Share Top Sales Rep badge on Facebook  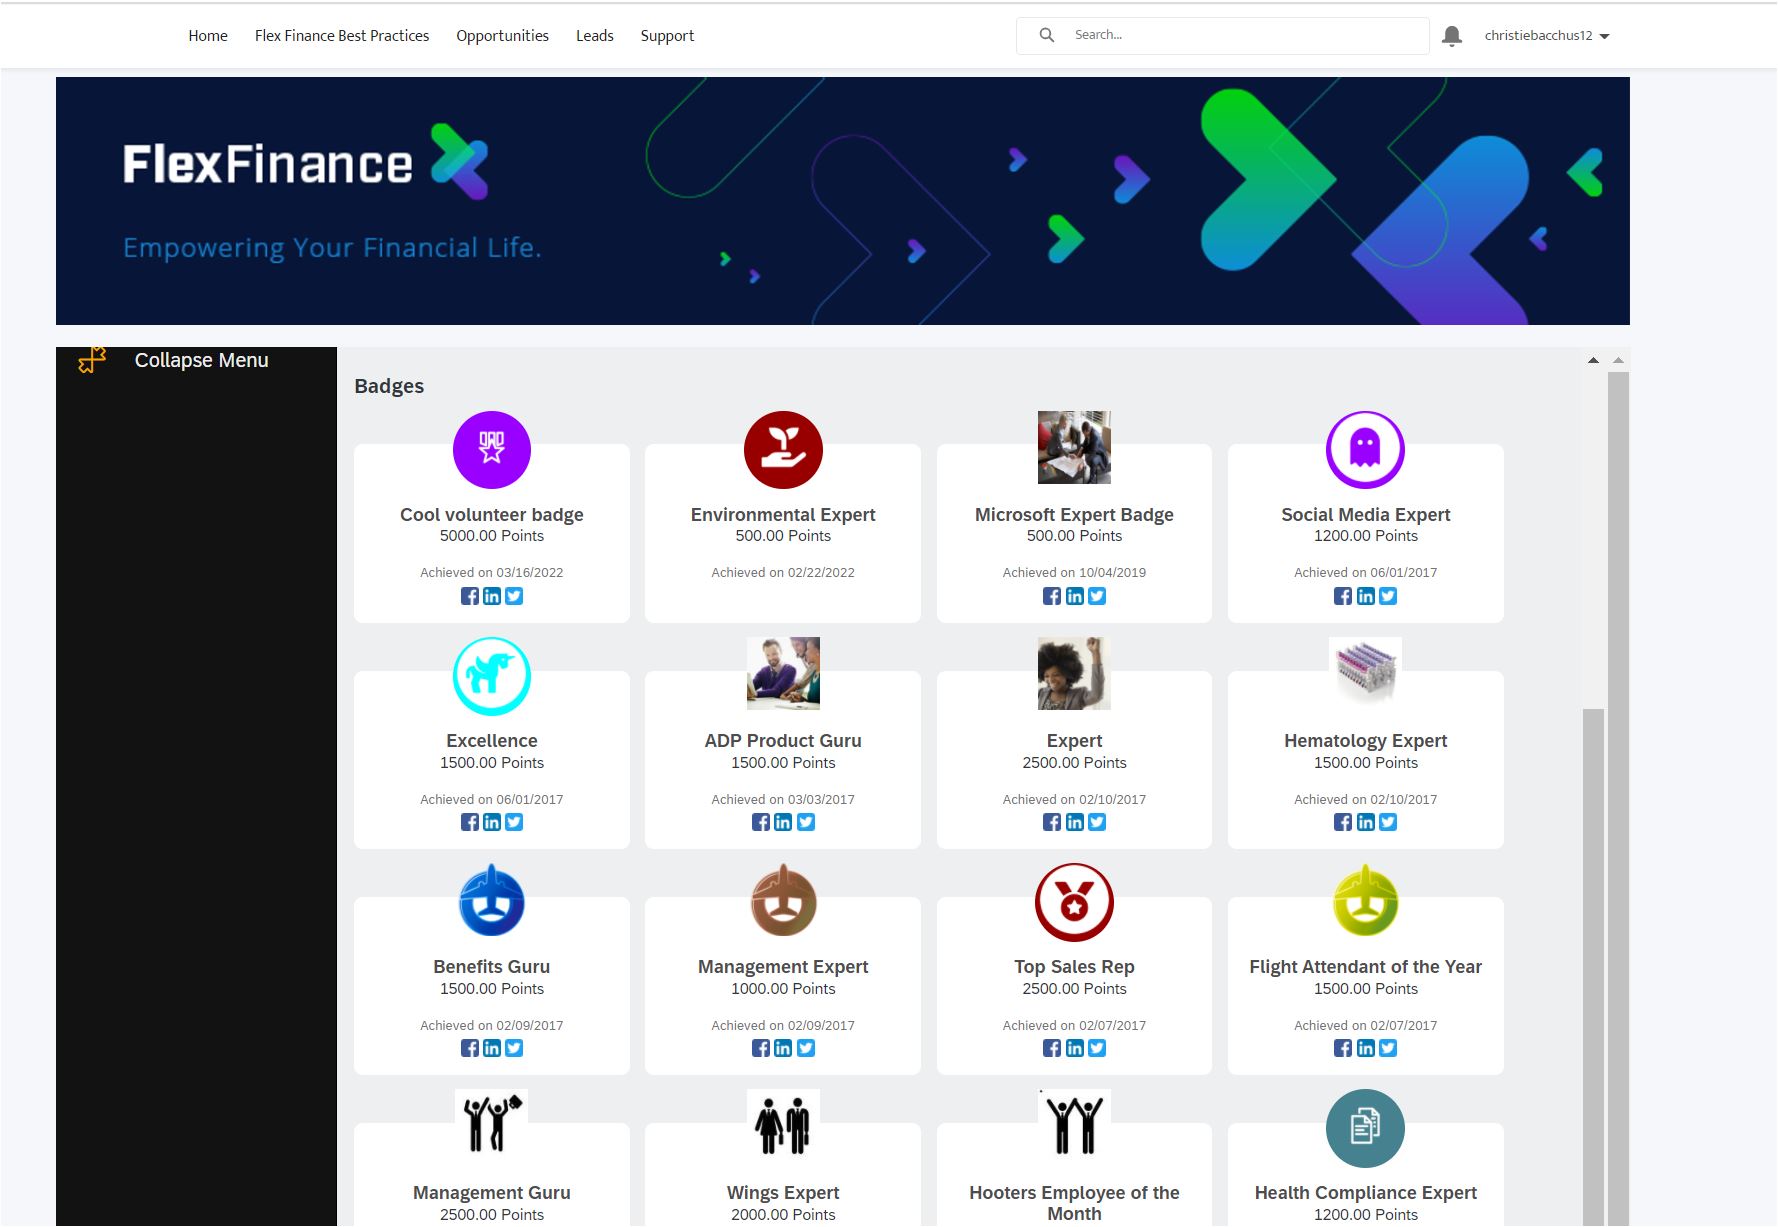(x=1052, y=1047)
